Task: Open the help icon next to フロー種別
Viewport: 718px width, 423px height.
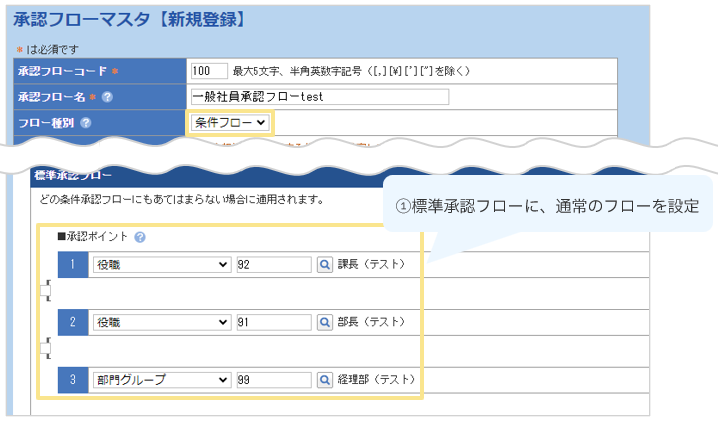Action: coord(85,123)
